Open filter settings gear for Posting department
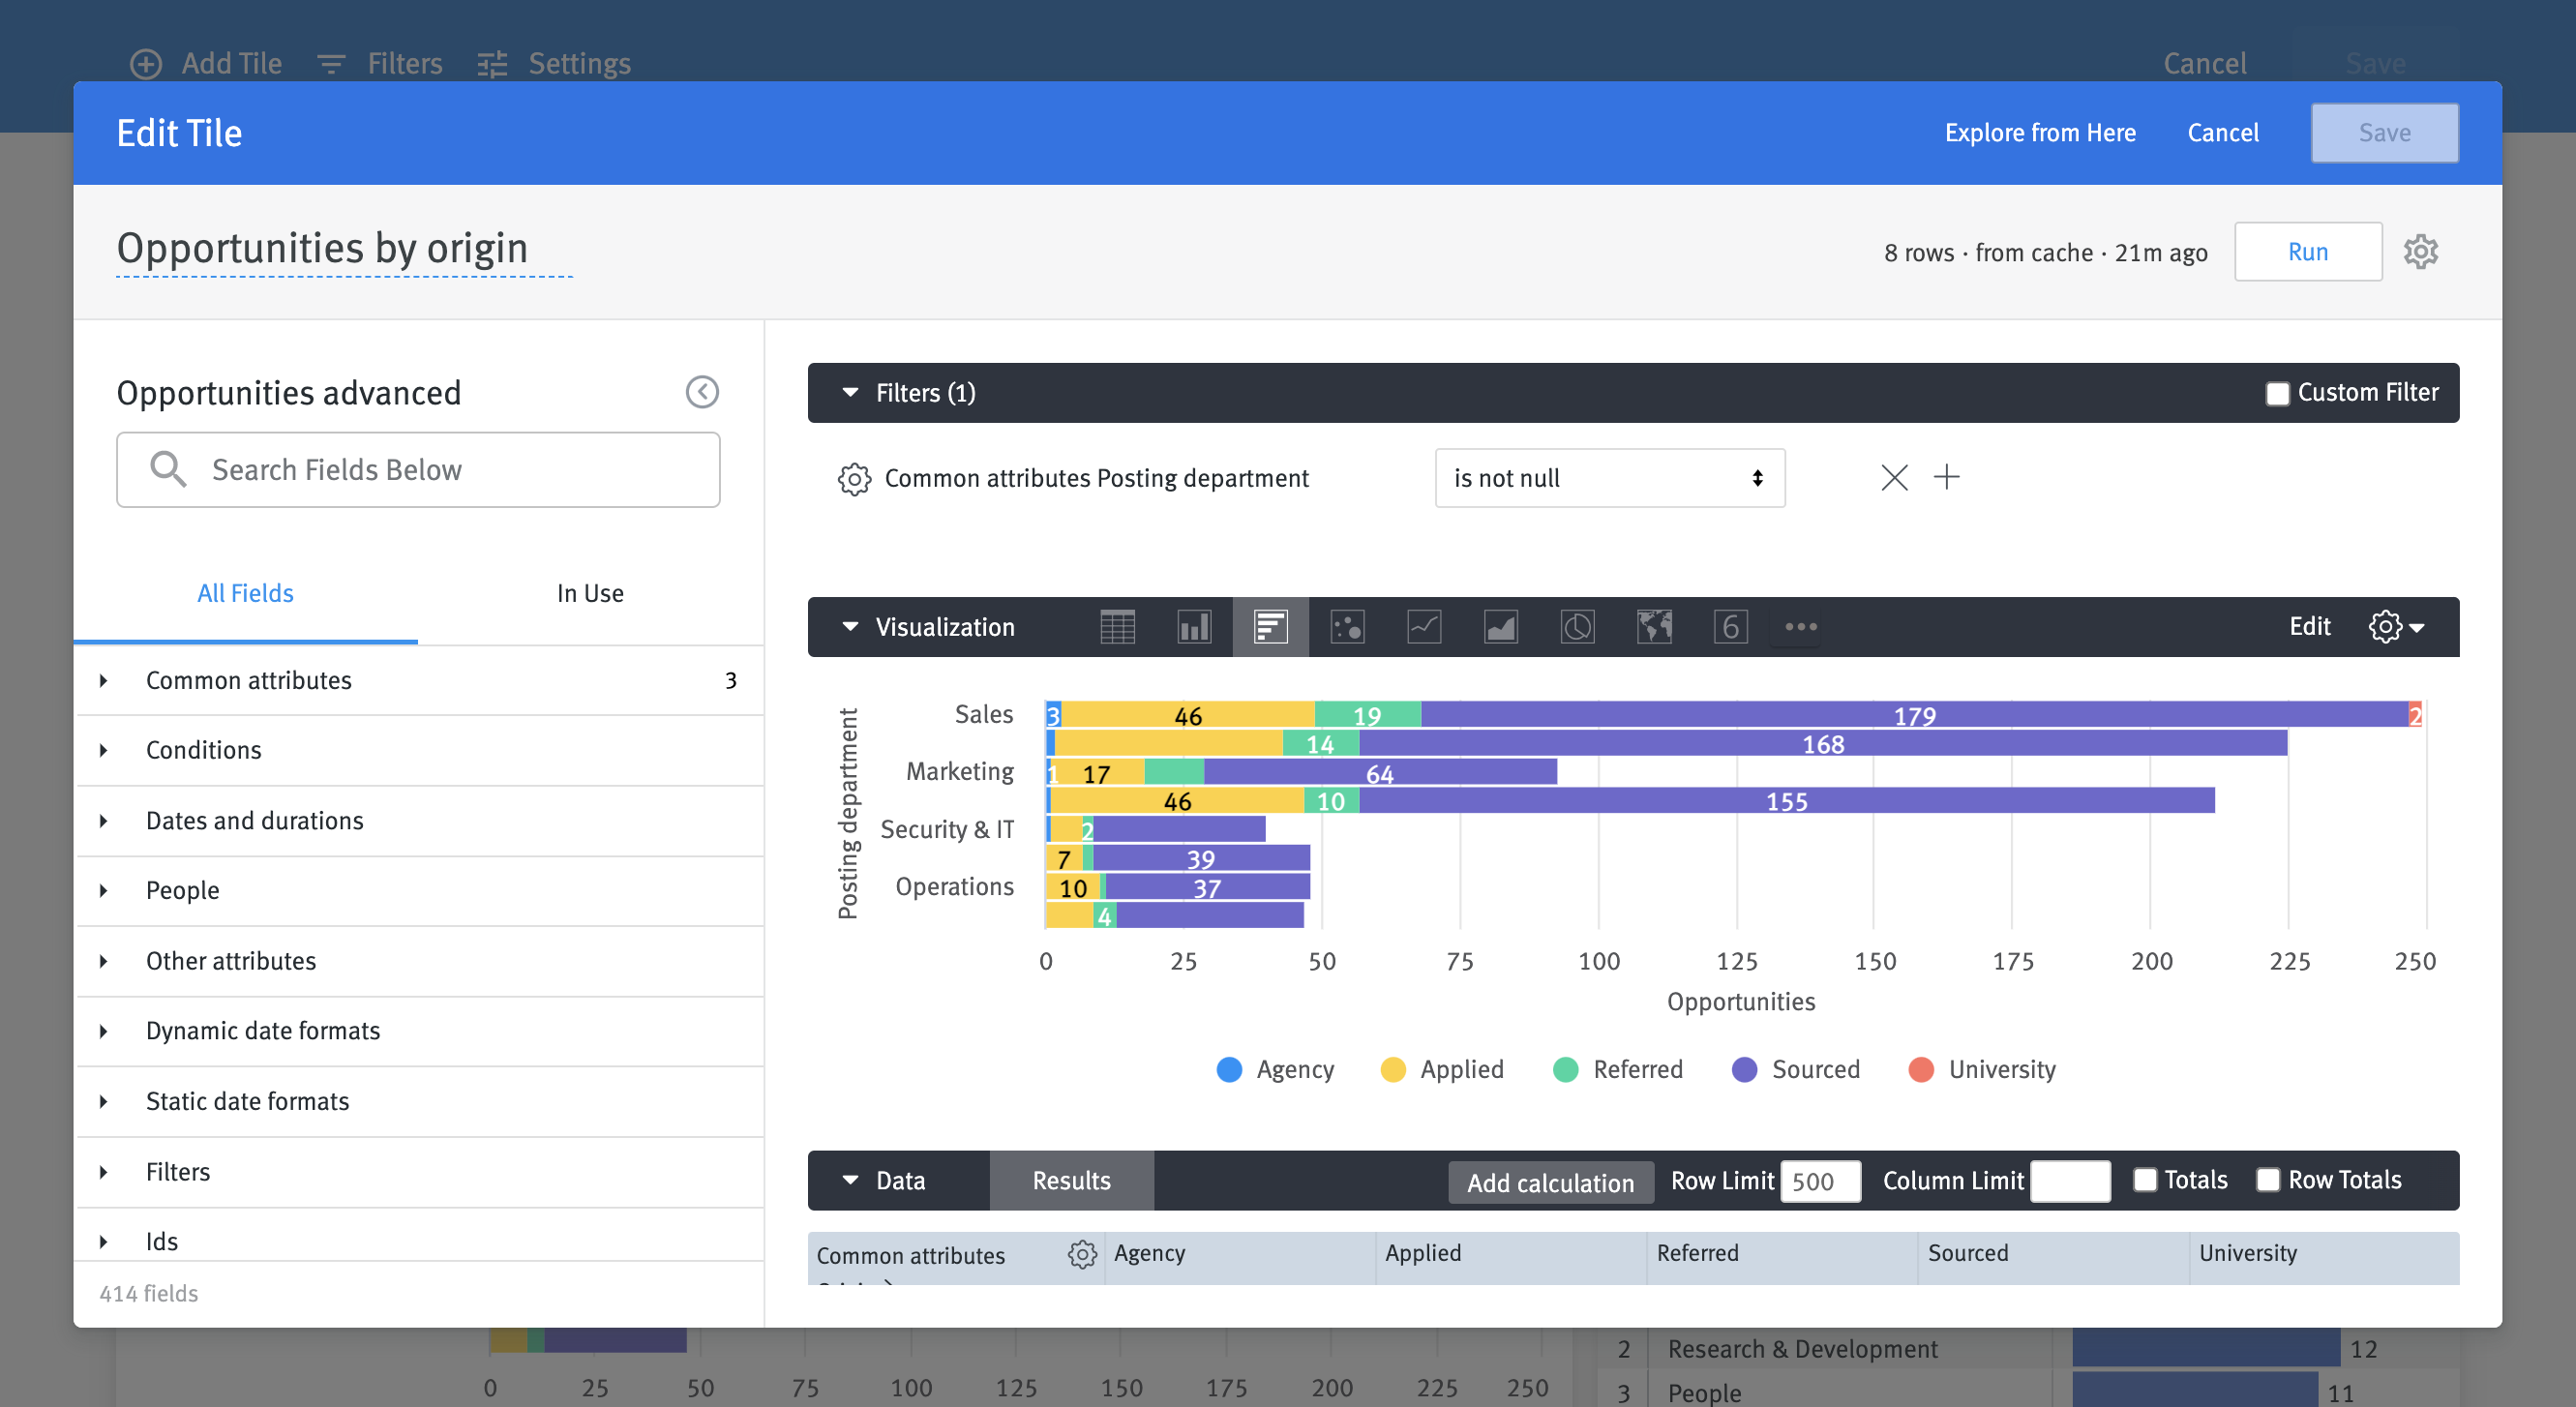Screen dimensions: 2576x1407 [x=854, y=478]
